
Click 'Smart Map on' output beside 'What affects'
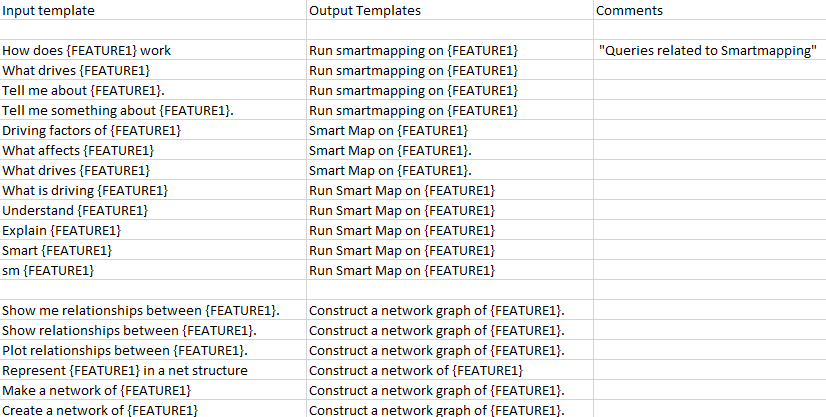450,150
